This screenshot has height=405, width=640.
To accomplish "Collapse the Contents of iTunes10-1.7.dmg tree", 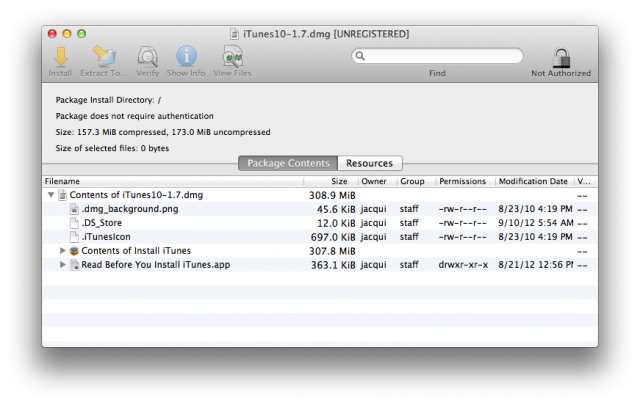I will (51, 195).
